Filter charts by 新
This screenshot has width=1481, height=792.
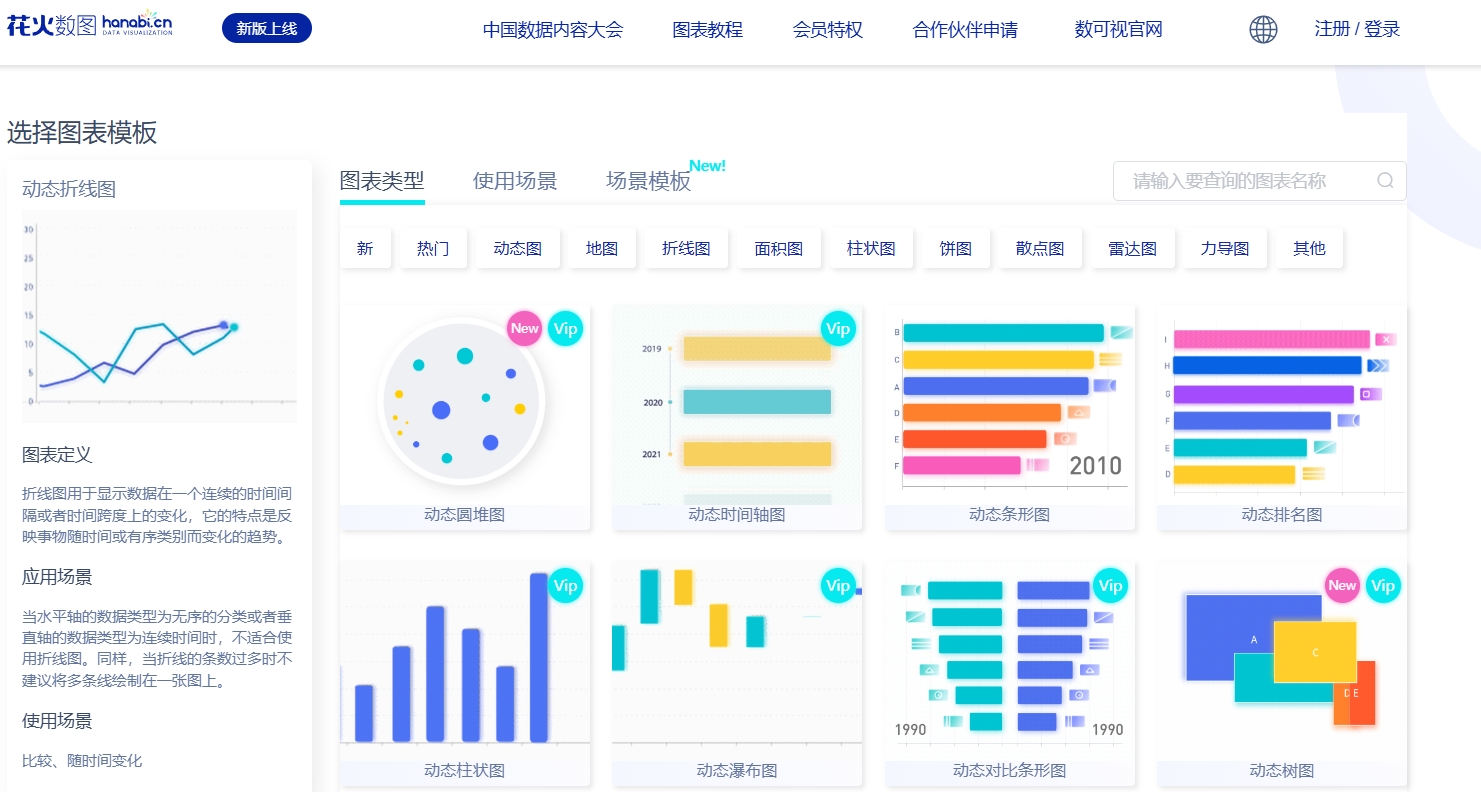click(365, 248)
